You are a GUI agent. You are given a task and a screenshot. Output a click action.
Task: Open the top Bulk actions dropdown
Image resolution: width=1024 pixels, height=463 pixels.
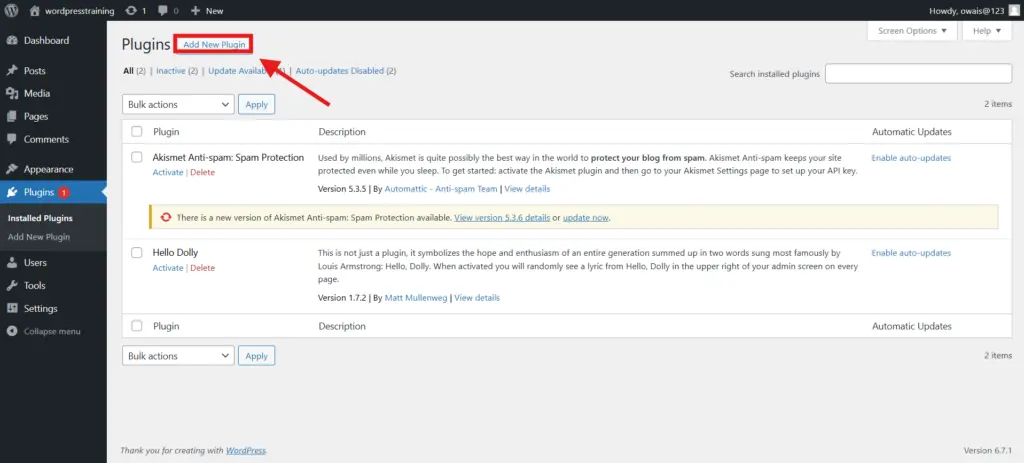(x=178, y=104)
